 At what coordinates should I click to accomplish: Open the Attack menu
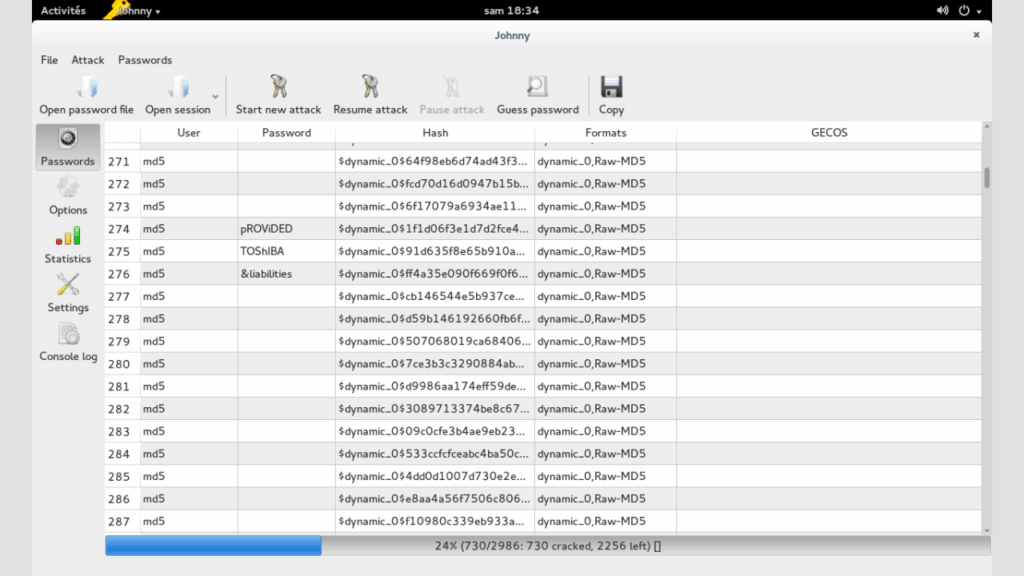88,60
